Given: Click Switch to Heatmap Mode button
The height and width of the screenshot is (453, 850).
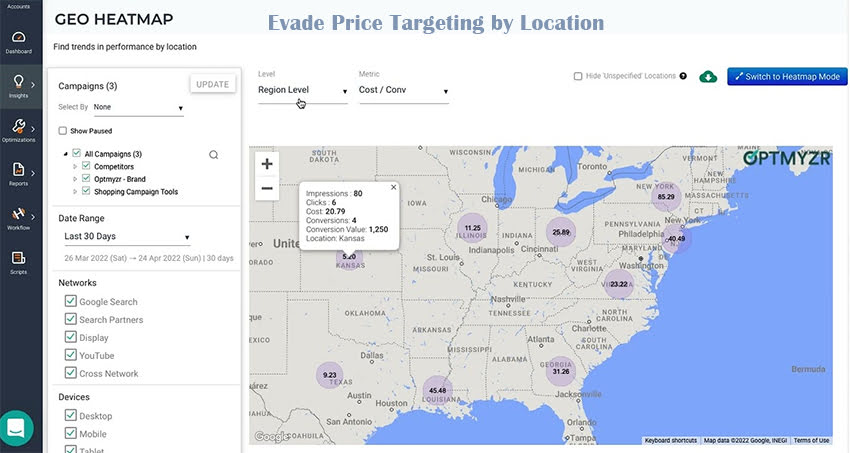Looking at the screenshot, I should click(787, 76).
